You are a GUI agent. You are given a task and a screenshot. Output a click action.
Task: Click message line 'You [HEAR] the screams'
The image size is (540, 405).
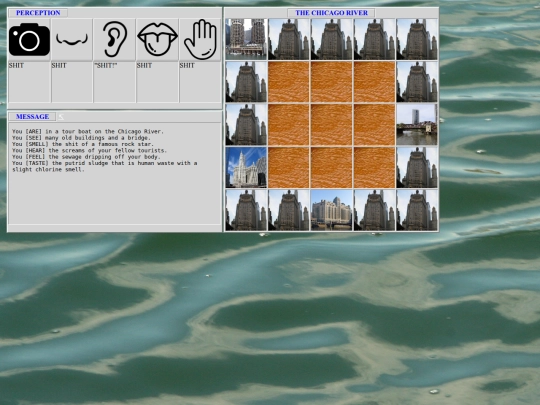tap(89, 150)
